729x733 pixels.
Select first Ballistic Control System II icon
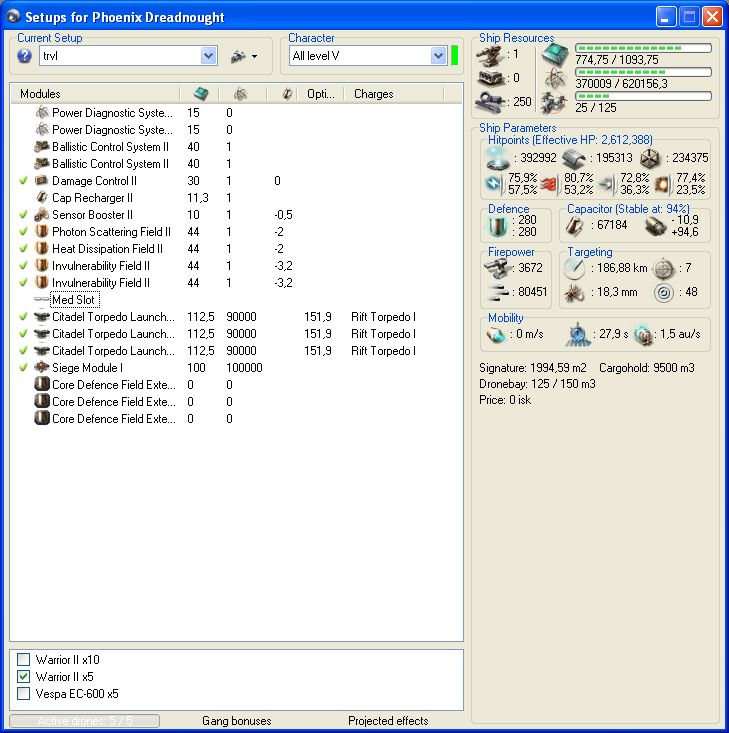42,147
